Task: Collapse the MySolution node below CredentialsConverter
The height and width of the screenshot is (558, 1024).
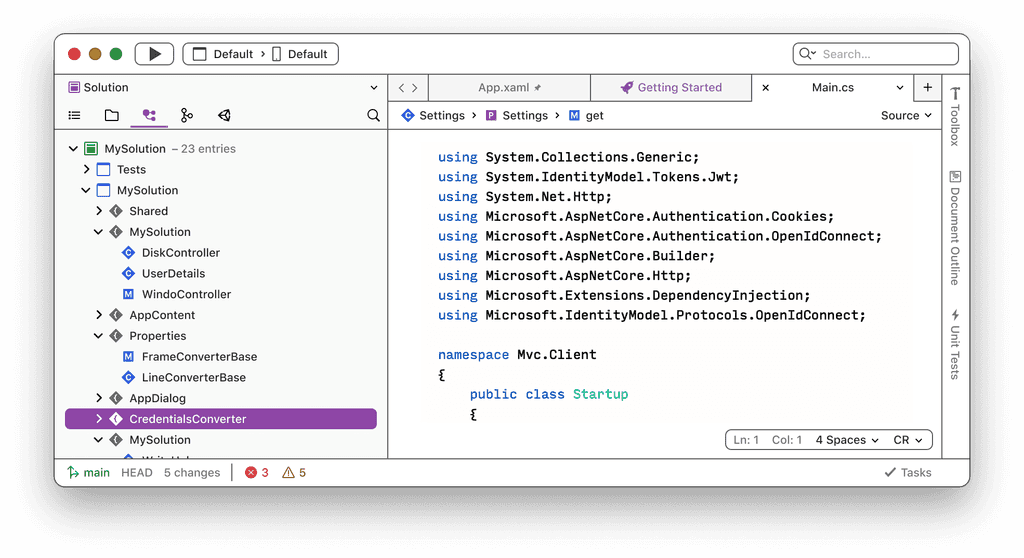Action: (x=98, y=440)
